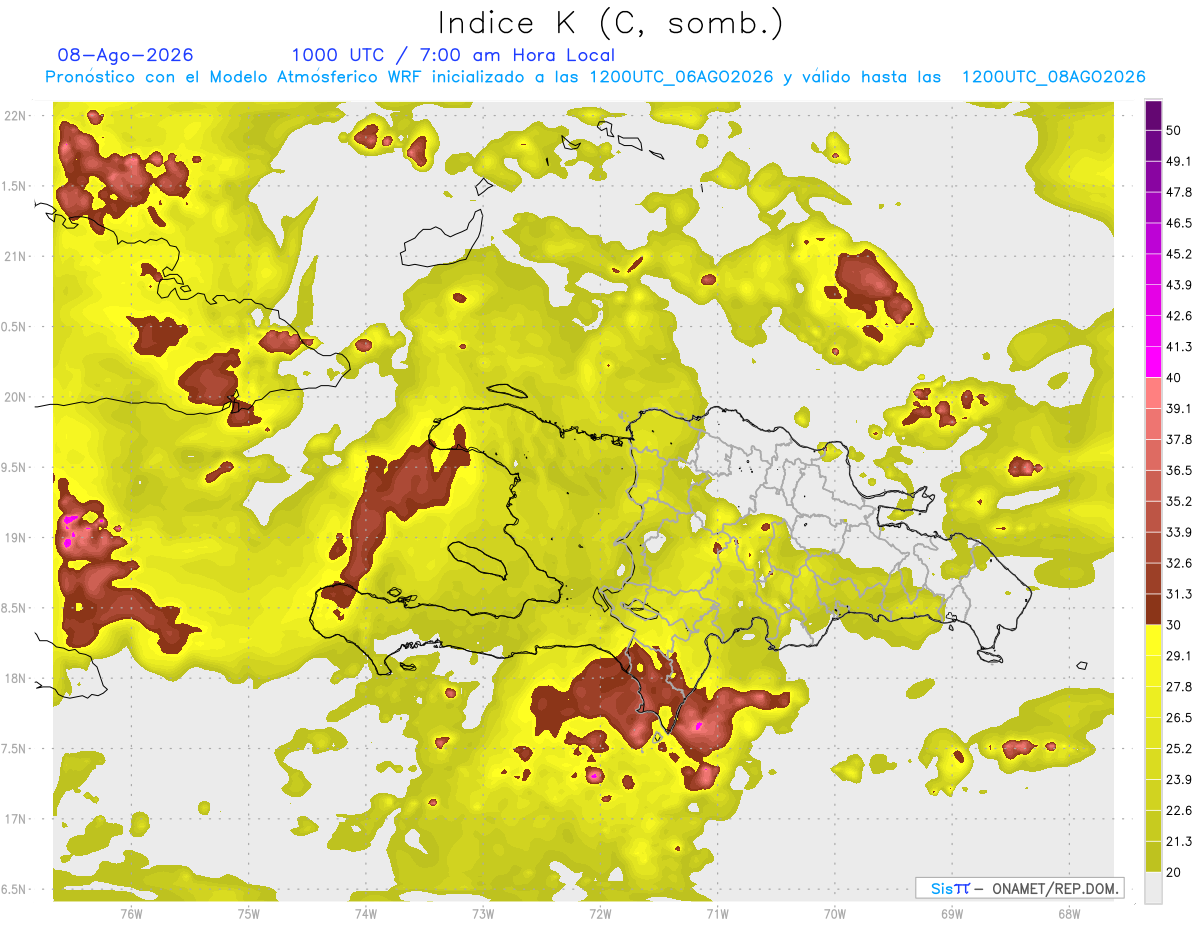
Task: Click the "18N" latitude label
Action: (16, 679)
